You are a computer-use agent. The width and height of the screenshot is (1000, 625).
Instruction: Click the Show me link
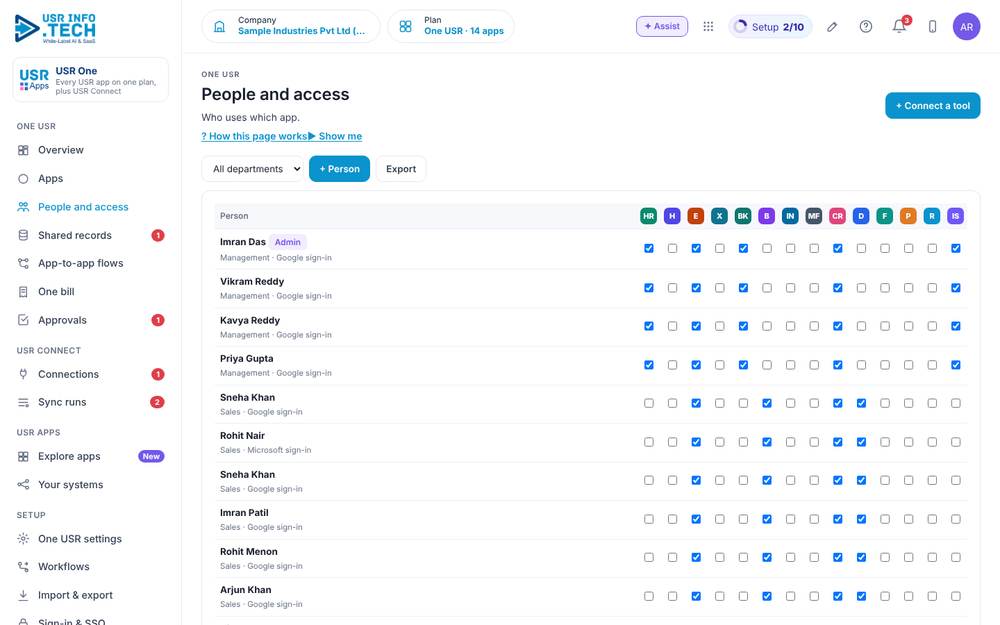[x=335, y=136]
